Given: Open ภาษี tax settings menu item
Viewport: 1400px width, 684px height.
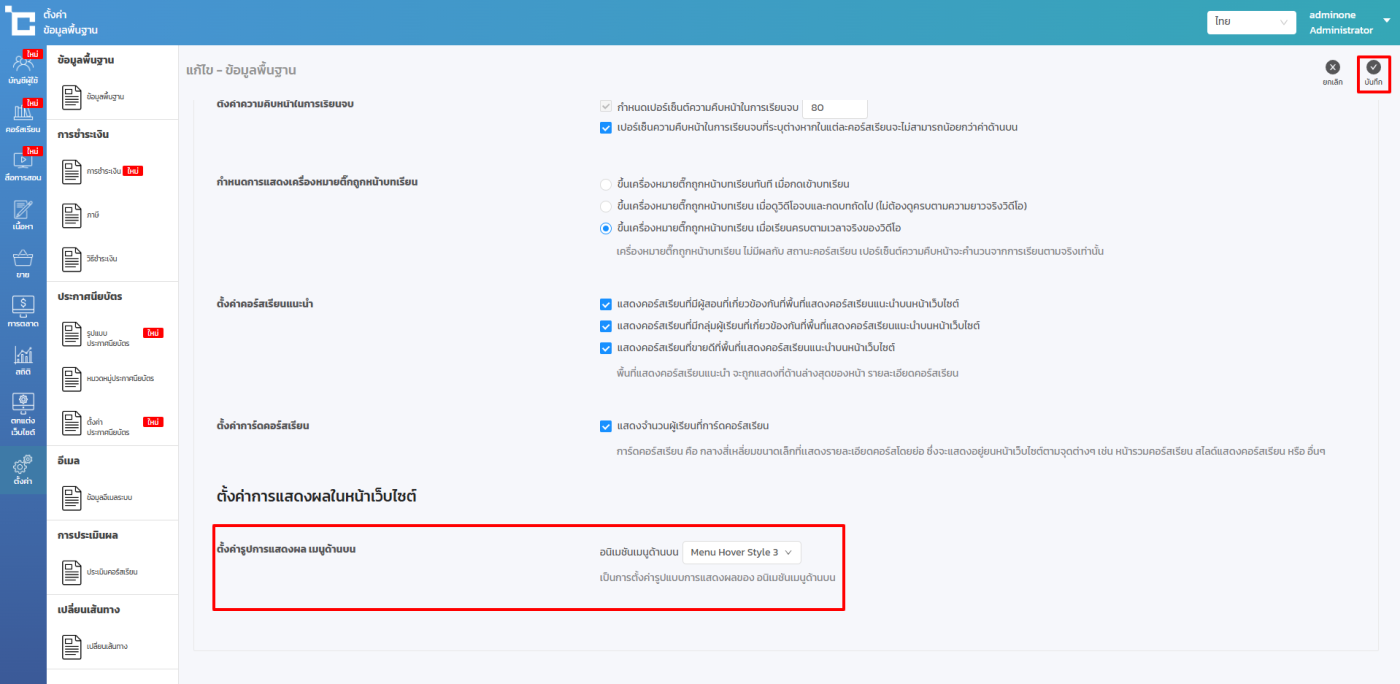Looking at the screenshot, I should click(92, 215).
